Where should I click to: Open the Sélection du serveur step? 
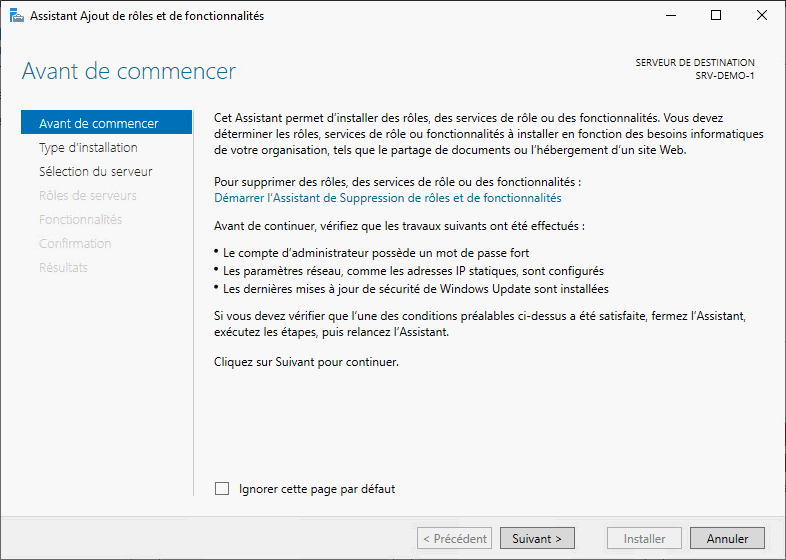[x=95, y=171]
